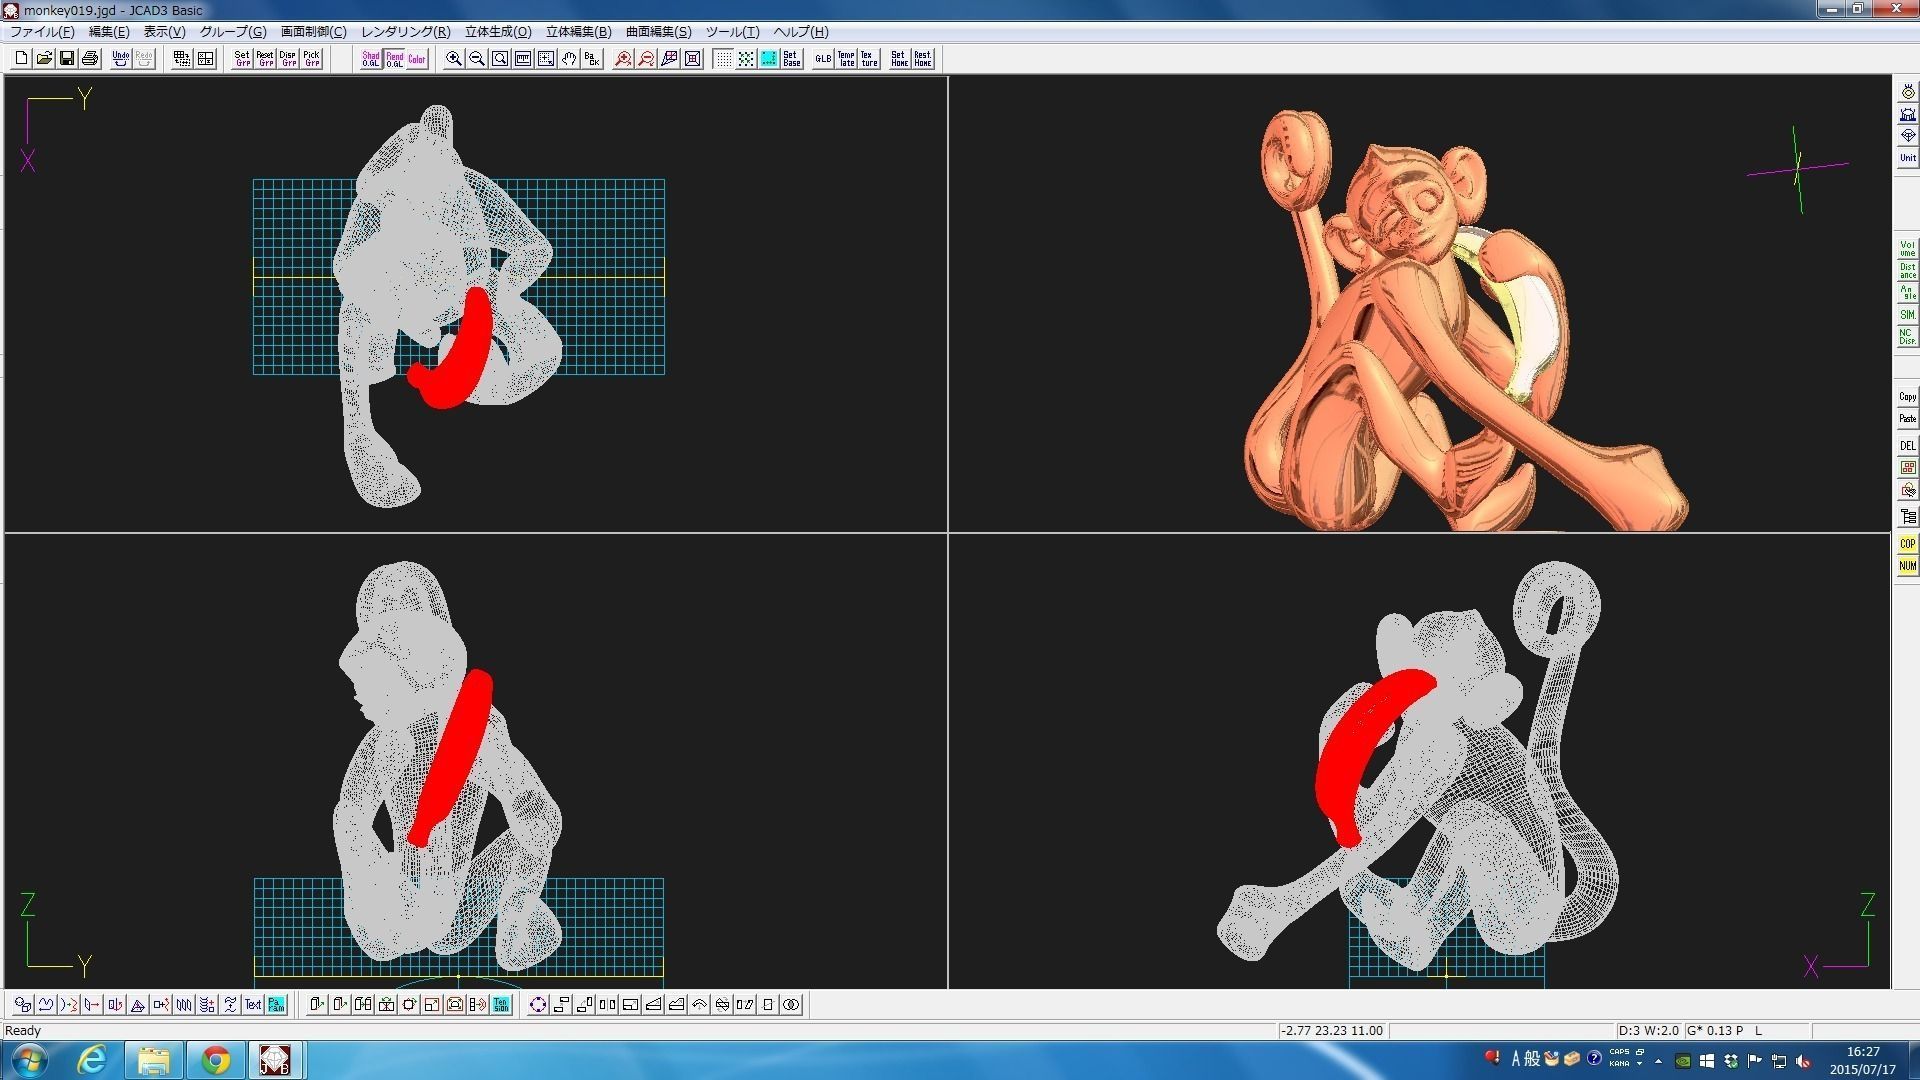Click the Windows Start button
Viewport: 1920px width, 1080px height.
[28, 1060]
